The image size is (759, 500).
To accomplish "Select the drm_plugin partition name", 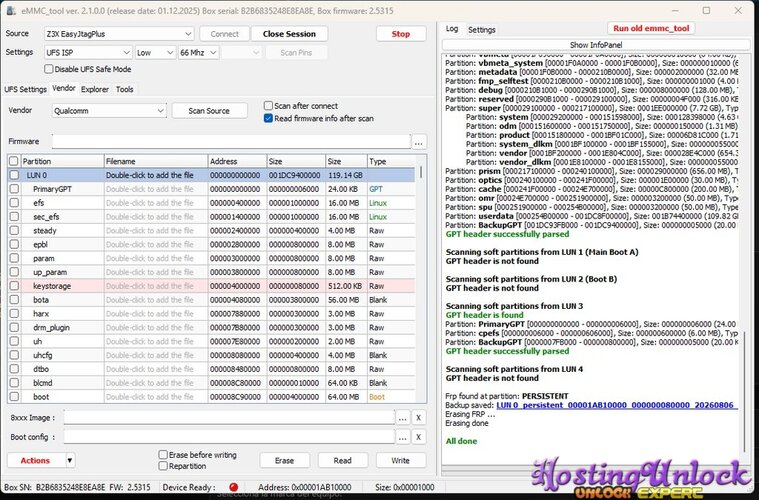I will click(x=51, y=327).
